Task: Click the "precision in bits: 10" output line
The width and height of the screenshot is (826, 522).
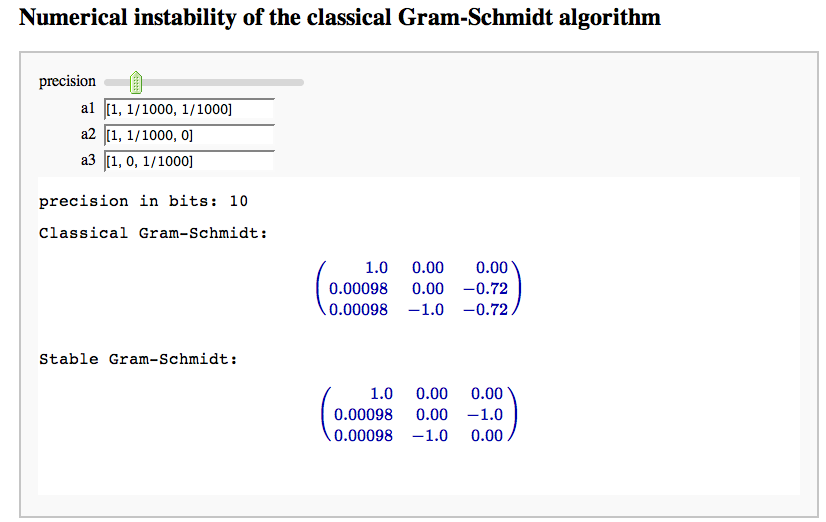Action: (x=143, y=201)
